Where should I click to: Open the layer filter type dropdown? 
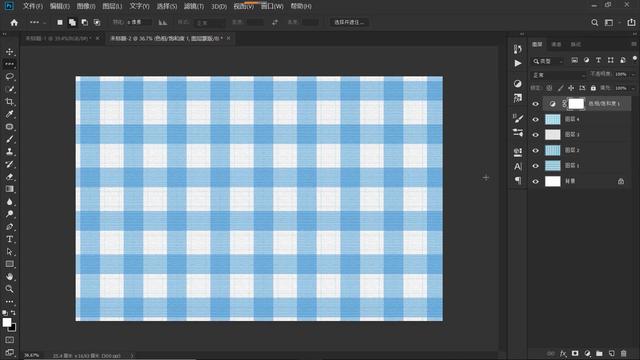click(548, 61)
